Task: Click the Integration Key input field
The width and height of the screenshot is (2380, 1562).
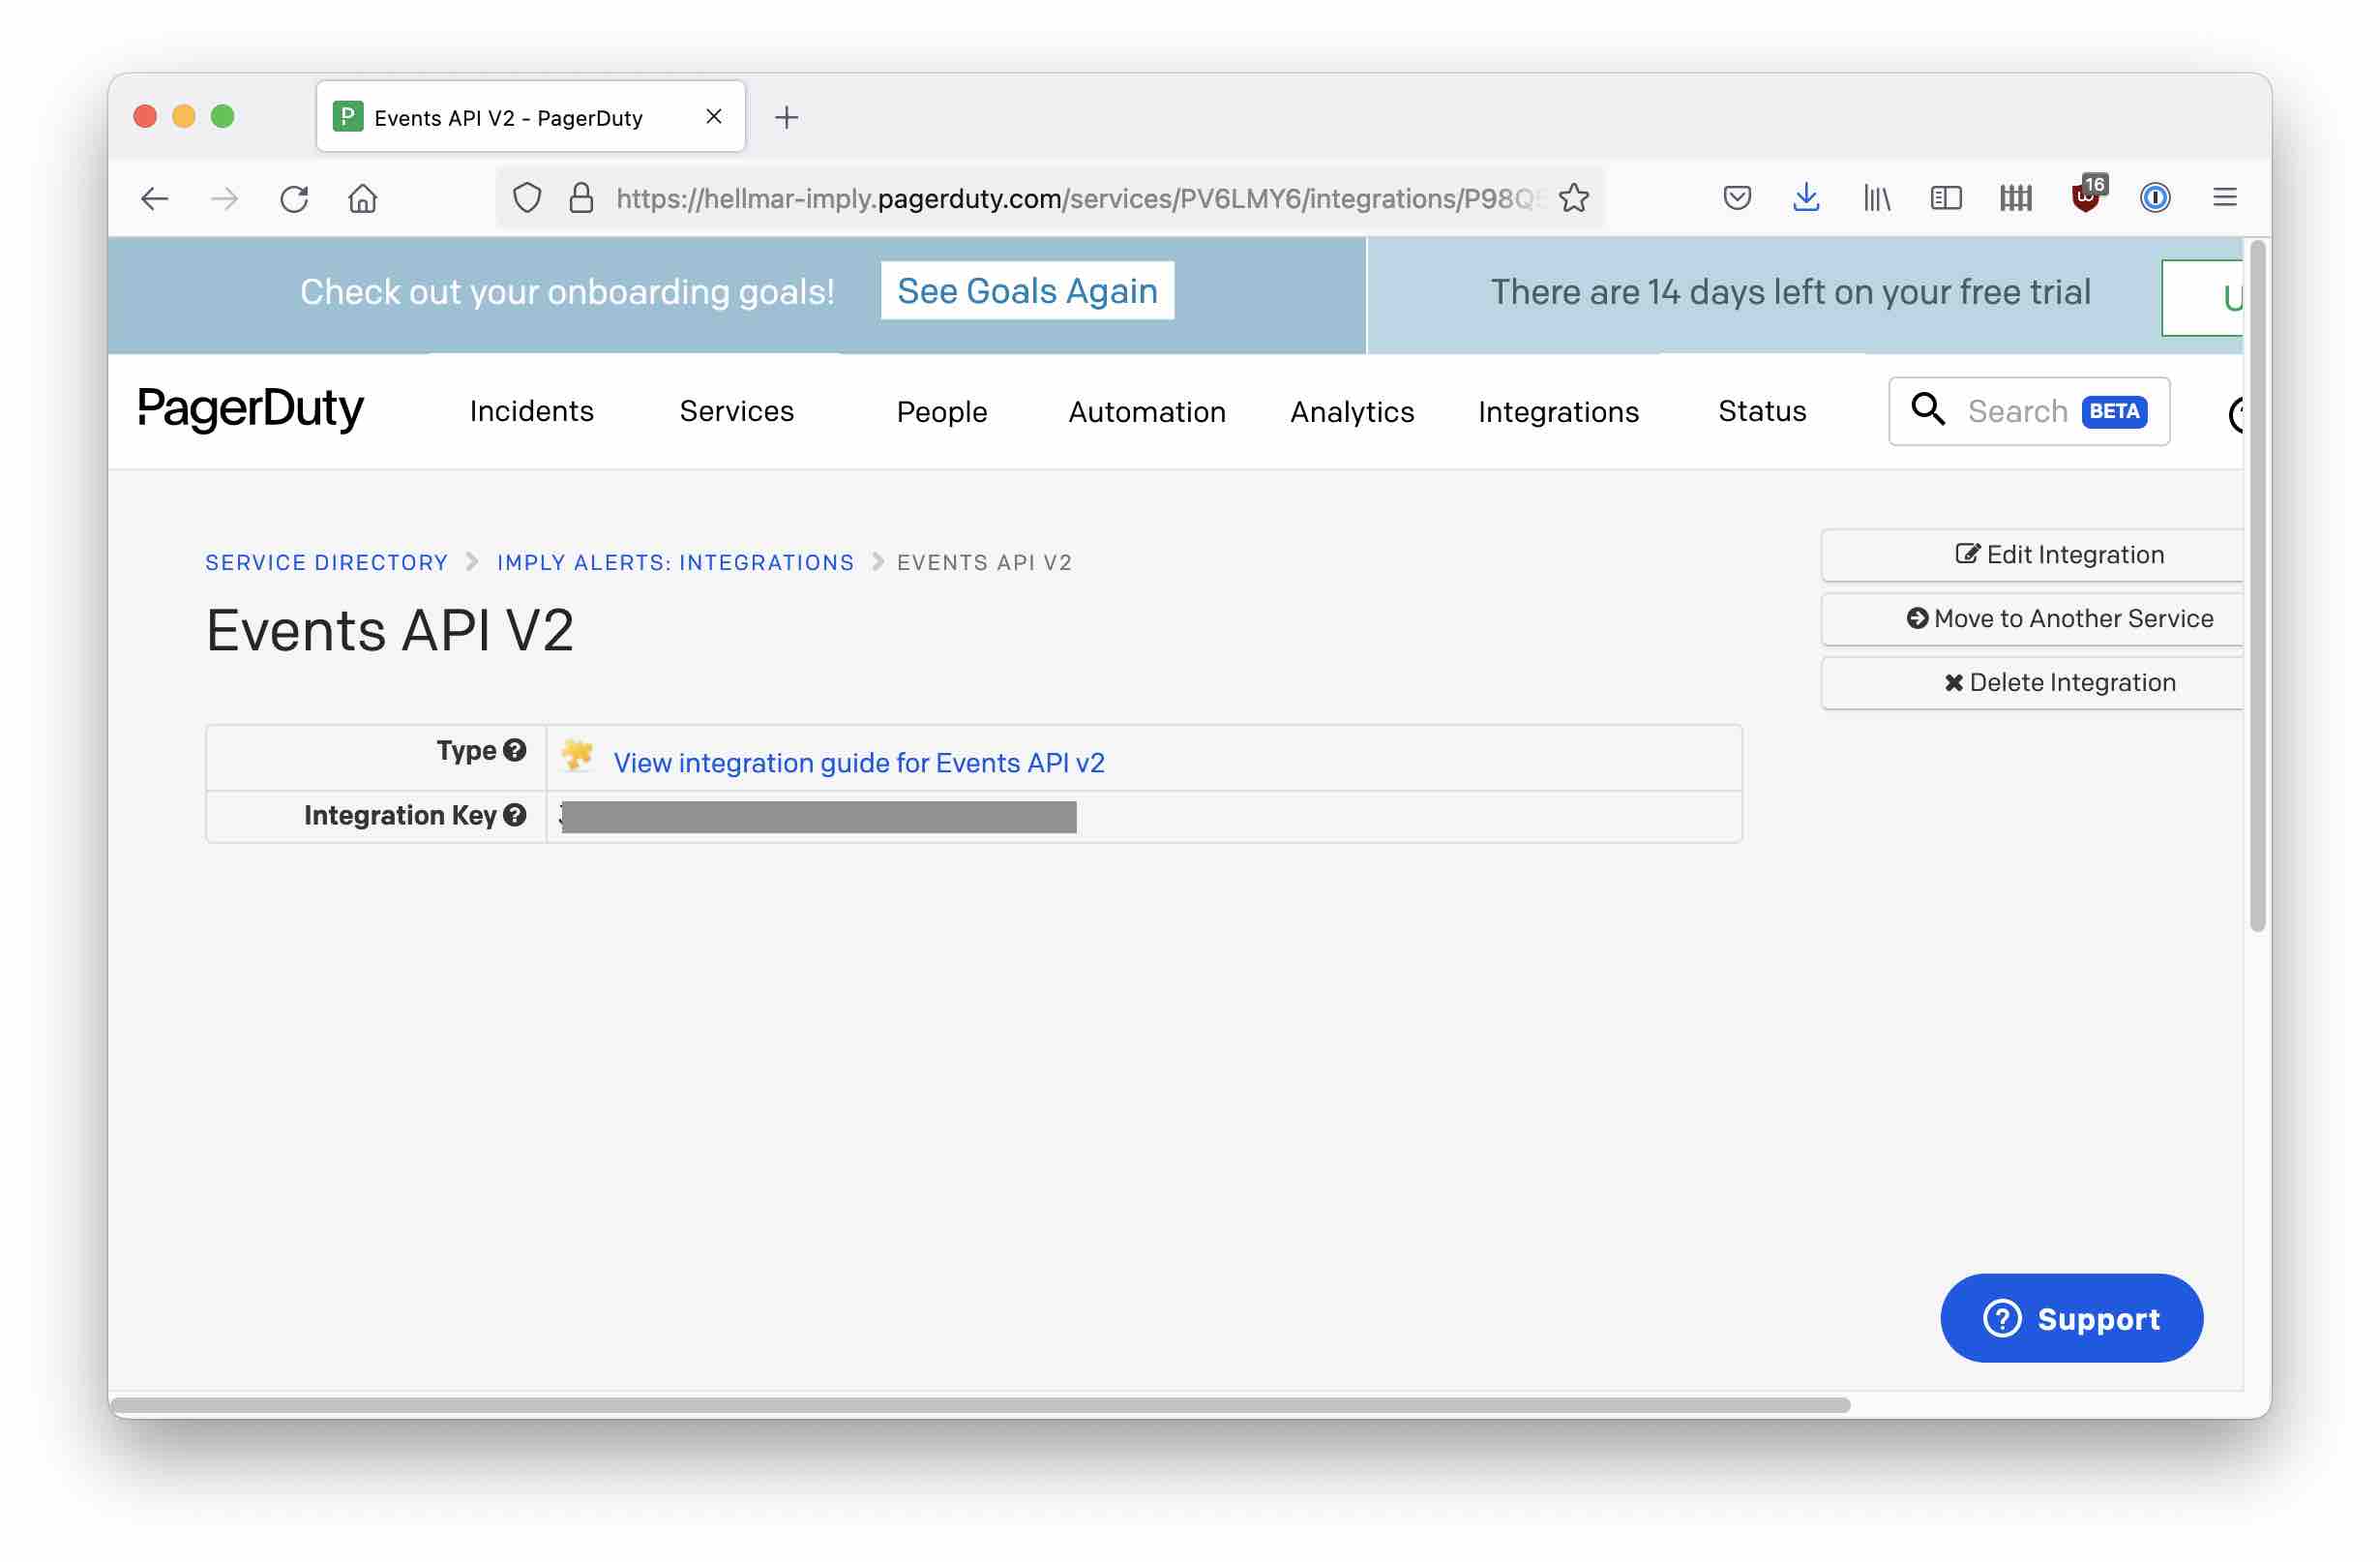Action: point(818,816)
